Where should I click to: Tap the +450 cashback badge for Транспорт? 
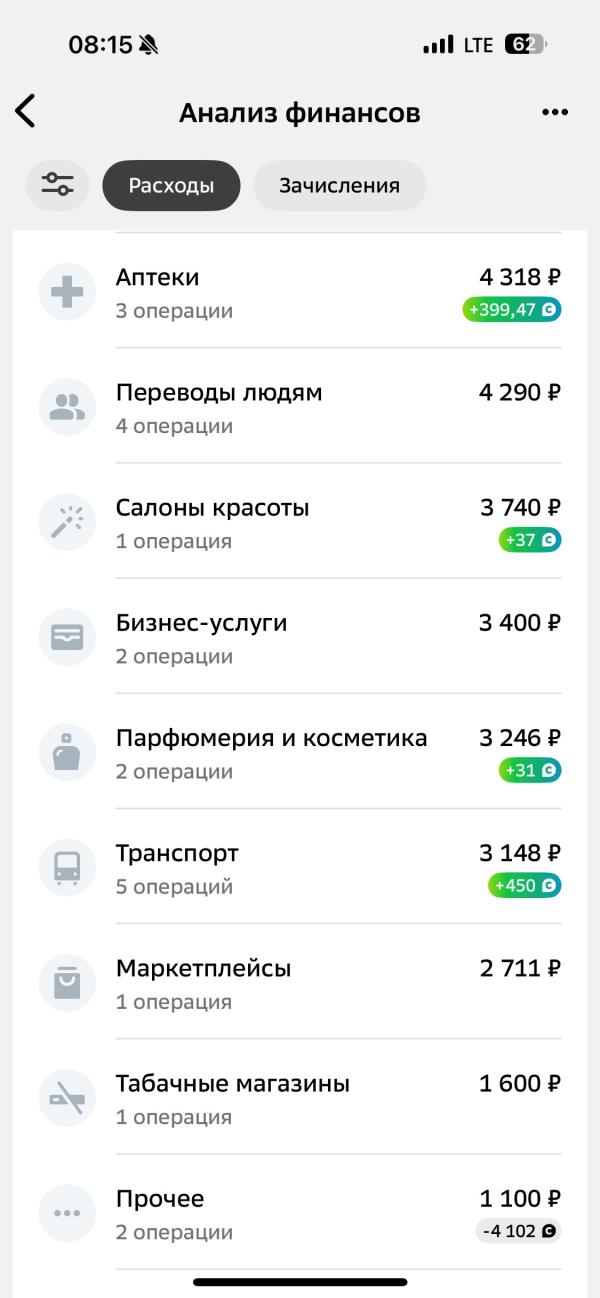(525, 886)
